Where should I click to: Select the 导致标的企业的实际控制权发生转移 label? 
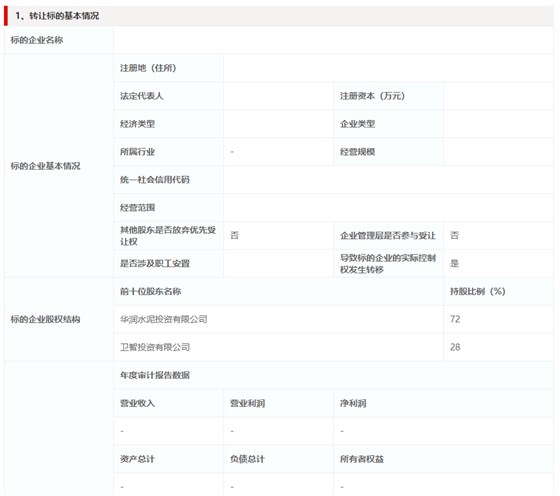point(388,264)
